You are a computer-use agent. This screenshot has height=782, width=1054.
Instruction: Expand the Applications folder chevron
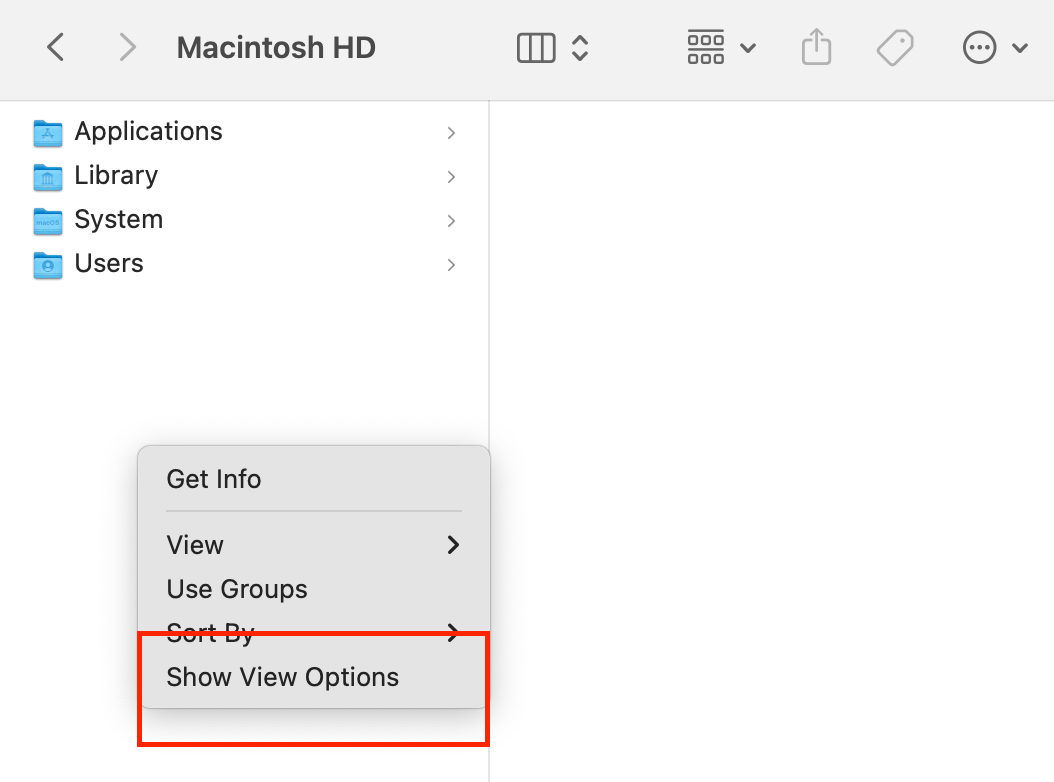[x=452, y=133]
